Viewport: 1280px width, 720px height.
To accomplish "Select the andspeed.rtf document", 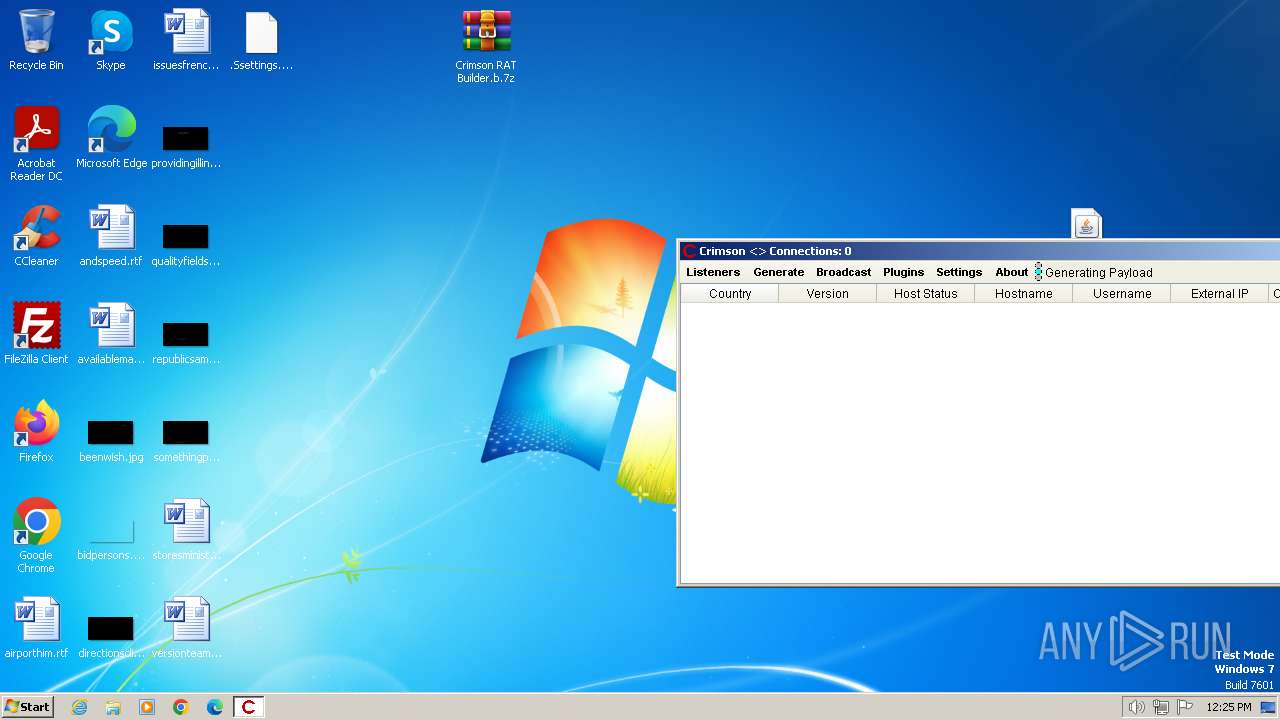I will click(111, 237).
